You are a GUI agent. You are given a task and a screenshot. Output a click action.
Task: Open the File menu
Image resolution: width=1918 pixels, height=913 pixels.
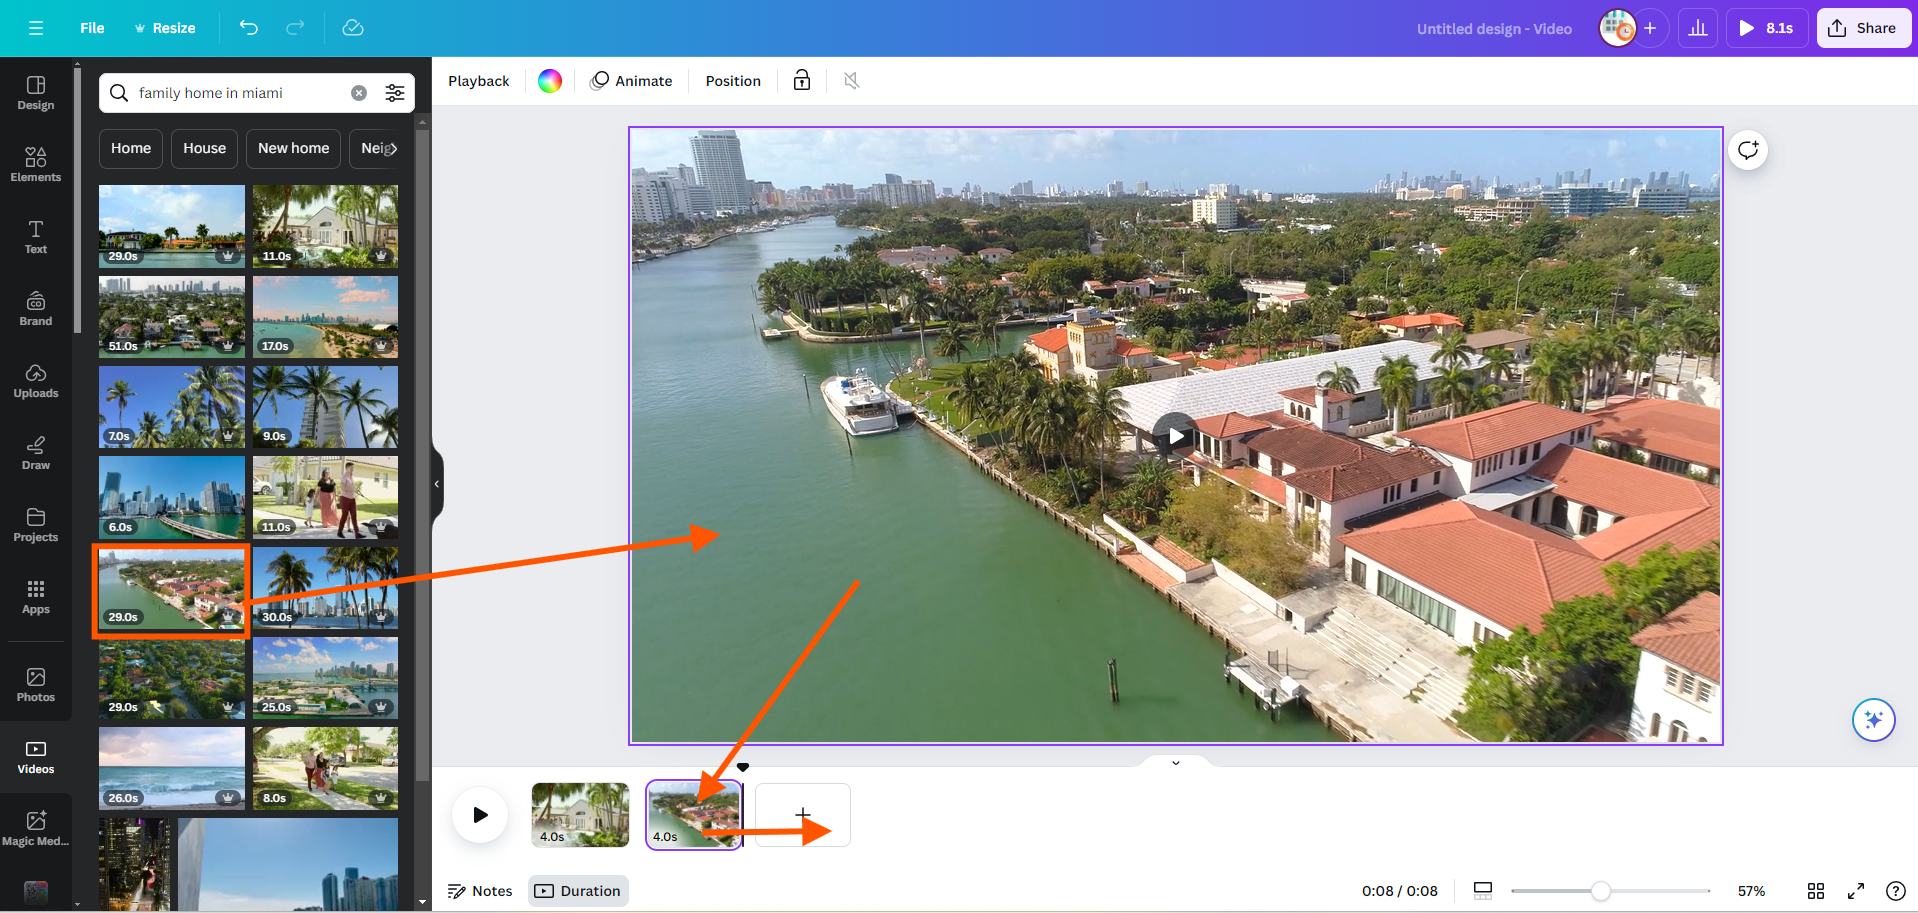click(x=92, y=28)
